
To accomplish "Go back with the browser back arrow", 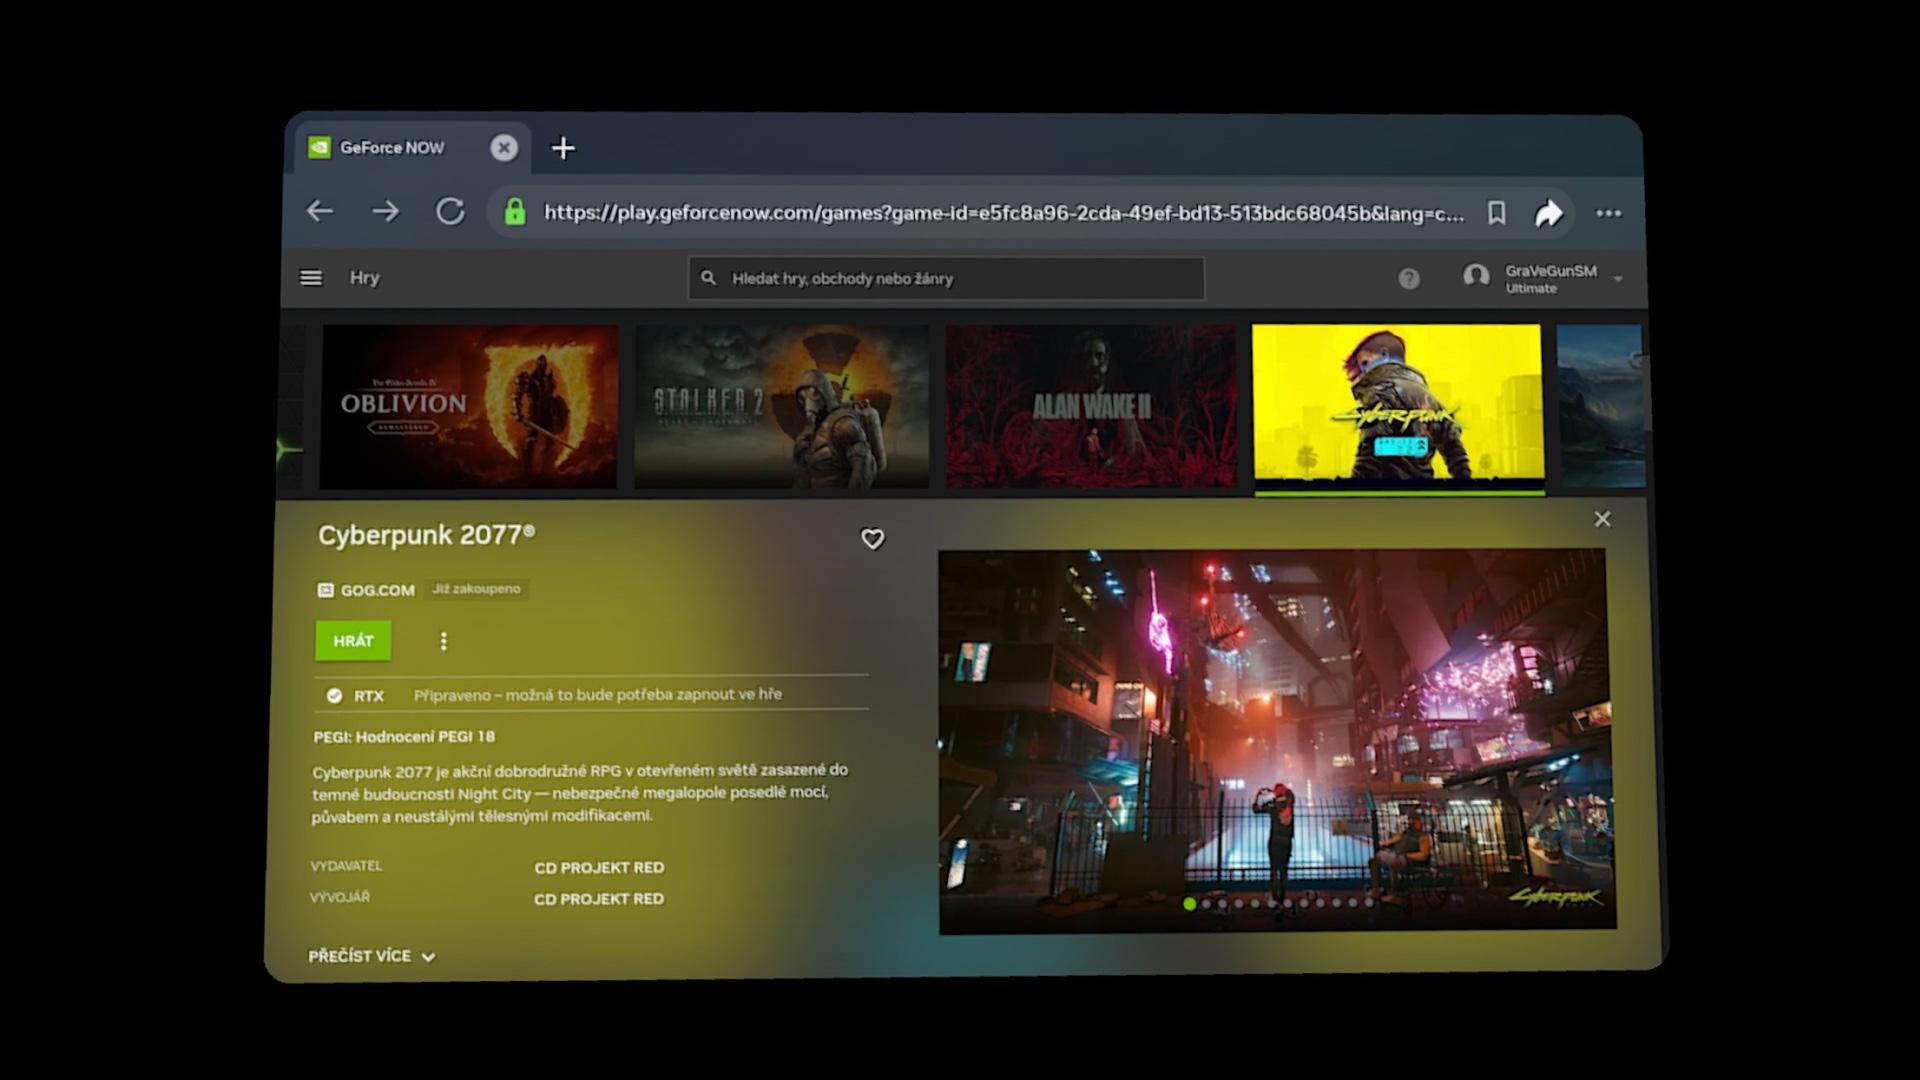I will tap(320, 211).
